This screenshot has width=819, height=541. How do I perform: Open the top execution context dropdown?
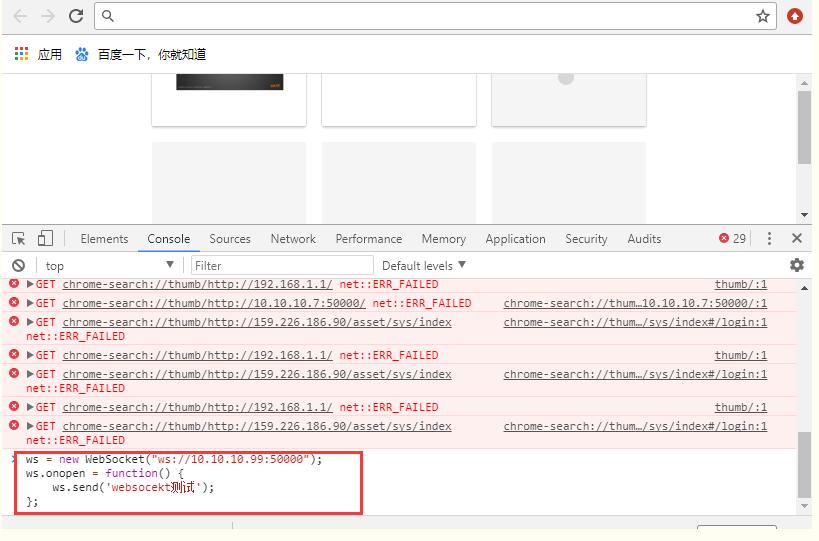[108, 265]
